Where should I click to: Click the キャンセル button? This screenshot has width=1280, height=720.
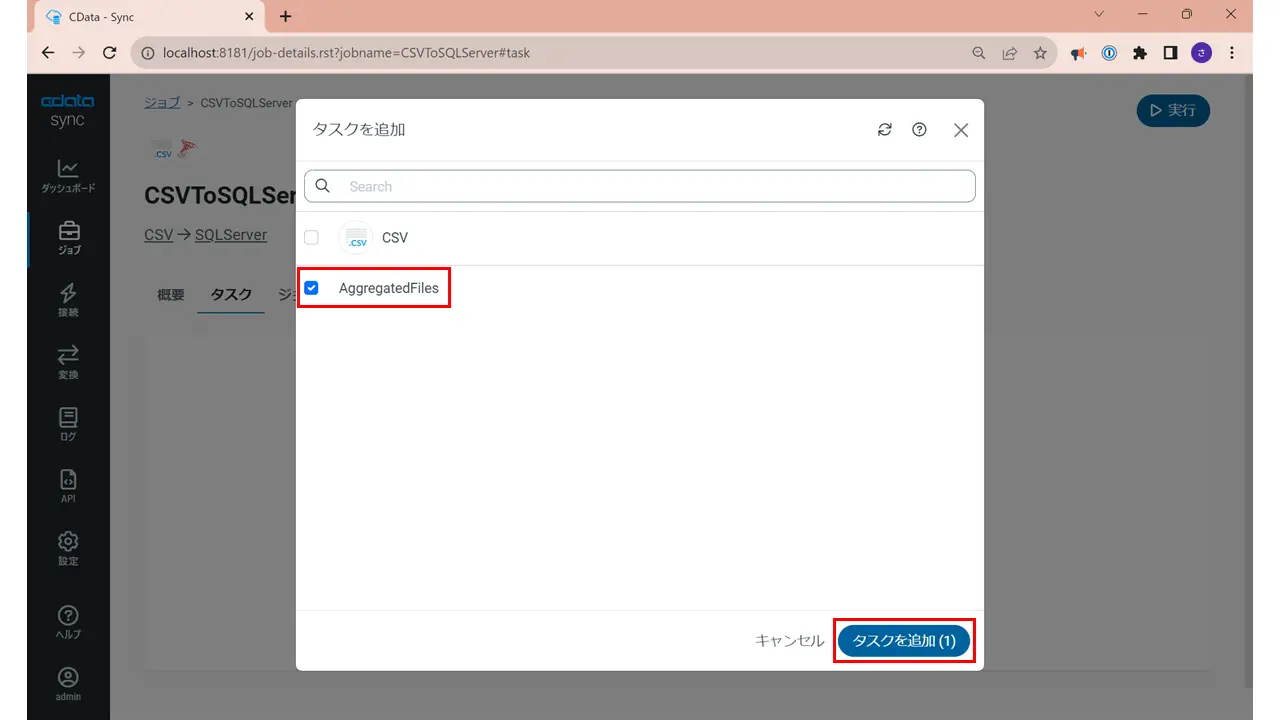tap(790, 641)
